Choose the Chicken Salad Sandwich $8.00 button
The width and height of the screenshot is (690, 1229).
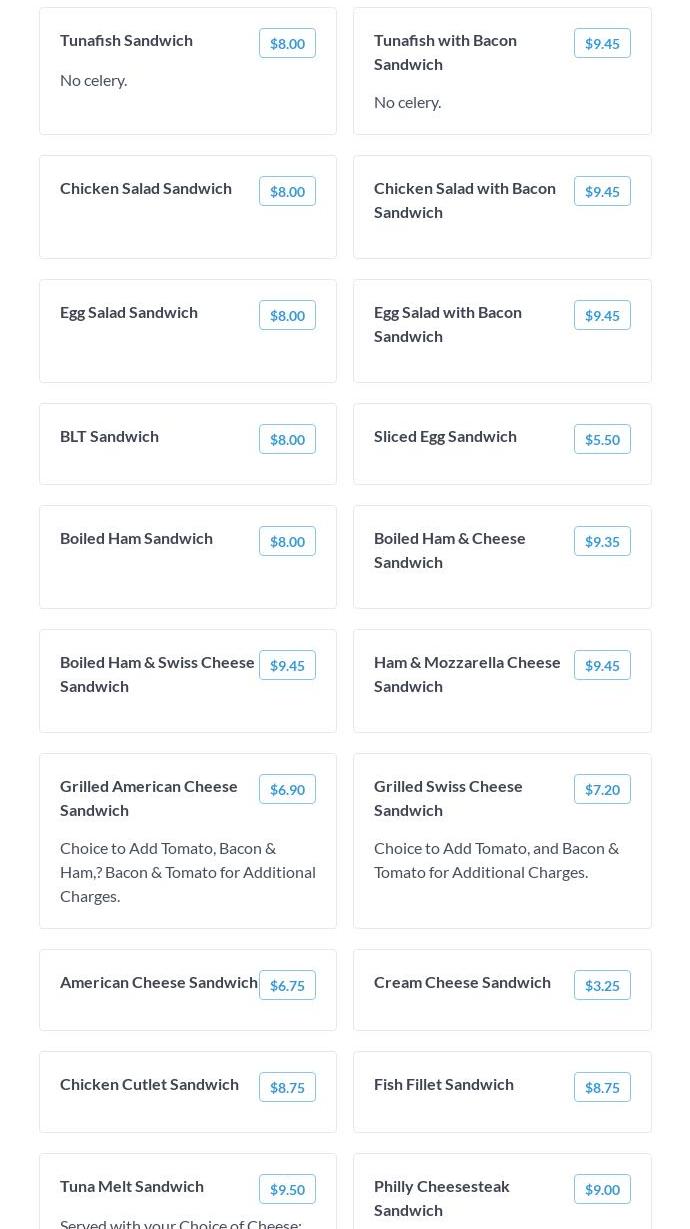[287, 191]
